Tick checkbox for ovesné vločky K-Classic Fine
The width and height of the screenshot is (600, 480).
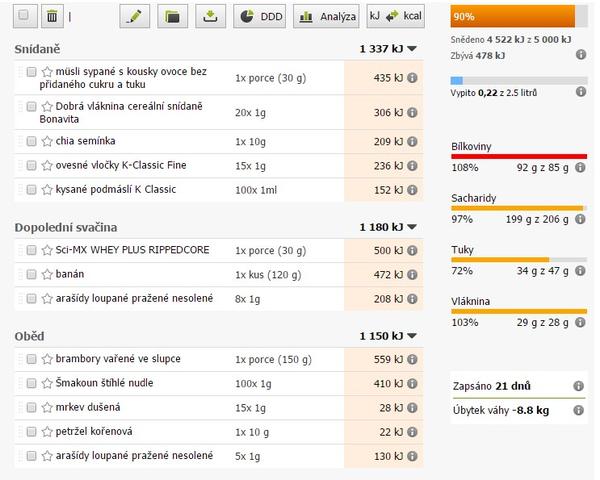click(x=32, y=165)
